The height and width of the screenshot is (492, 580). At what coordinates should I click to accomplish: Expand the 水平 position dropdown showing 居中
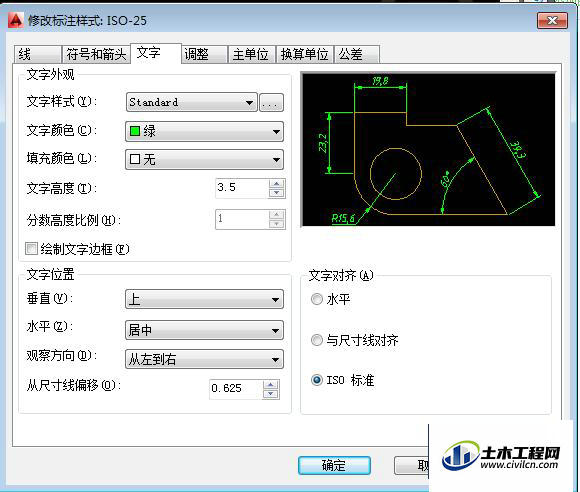pos(205,330)
